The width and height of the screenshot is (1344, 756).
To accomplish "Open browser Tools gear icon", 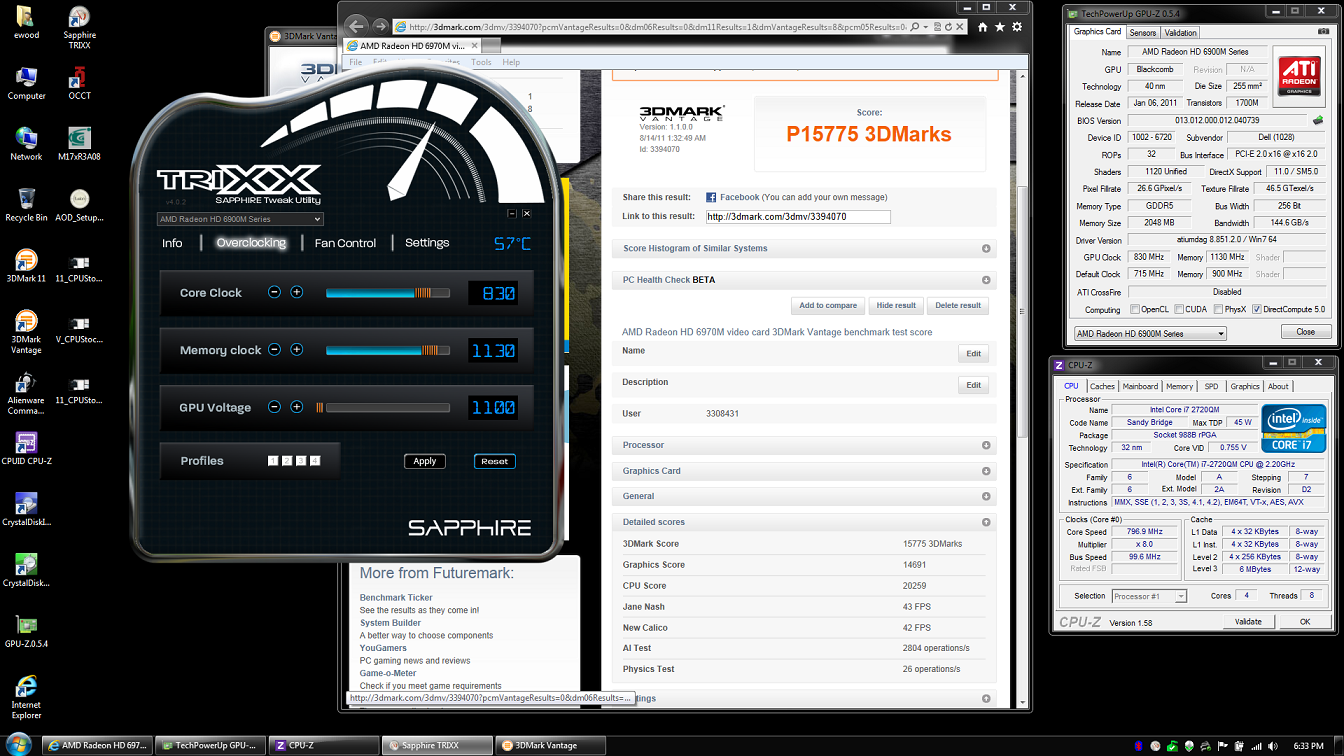I will 1017,27.
